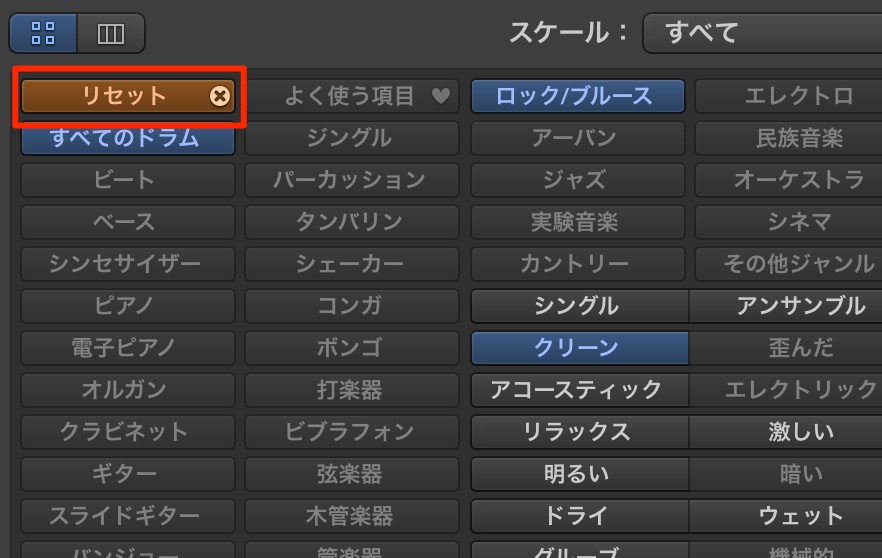The image size is (882, 558).
Task: Select the 明るい descriptor
Action: point(579,474)
